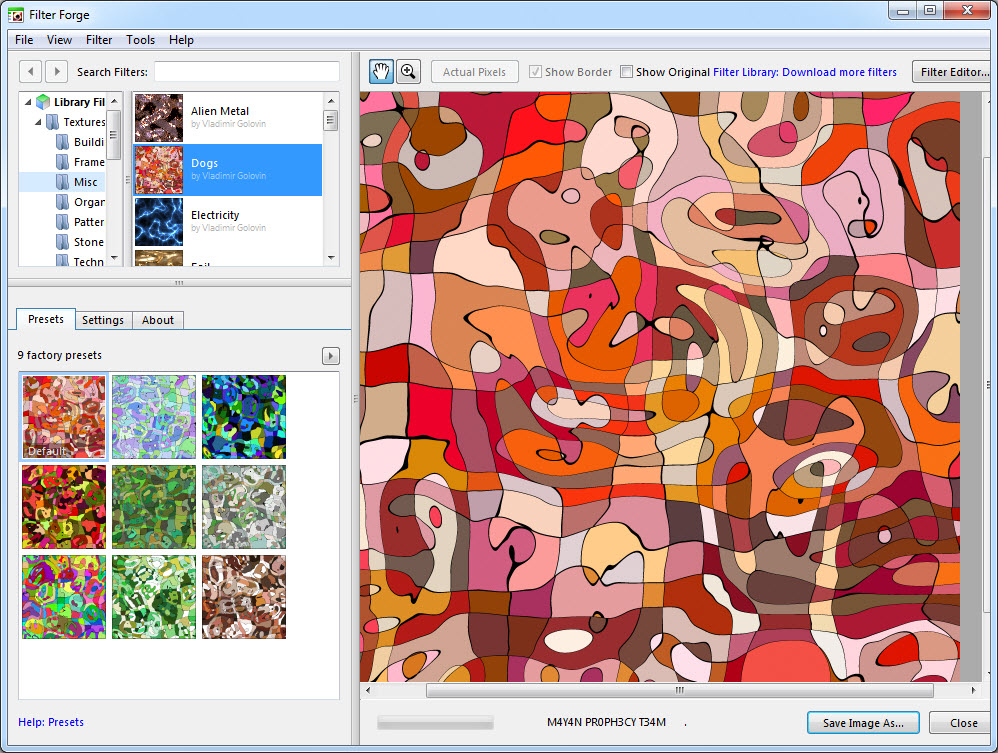This screenshot has height=753, width=998.
Task: Open the File menu
Action: click(24, 39)
